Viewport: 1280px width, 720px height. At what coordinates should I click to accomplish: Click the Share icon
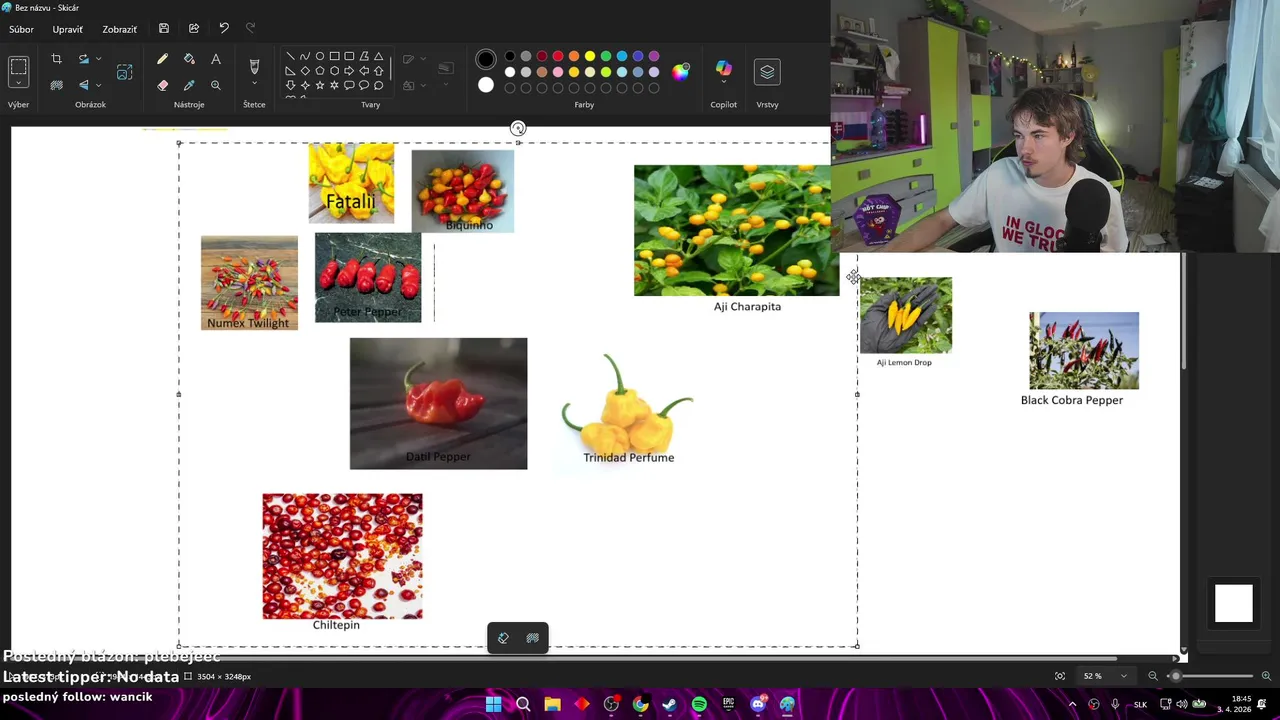pyautogui.click(x=194, y=29)
